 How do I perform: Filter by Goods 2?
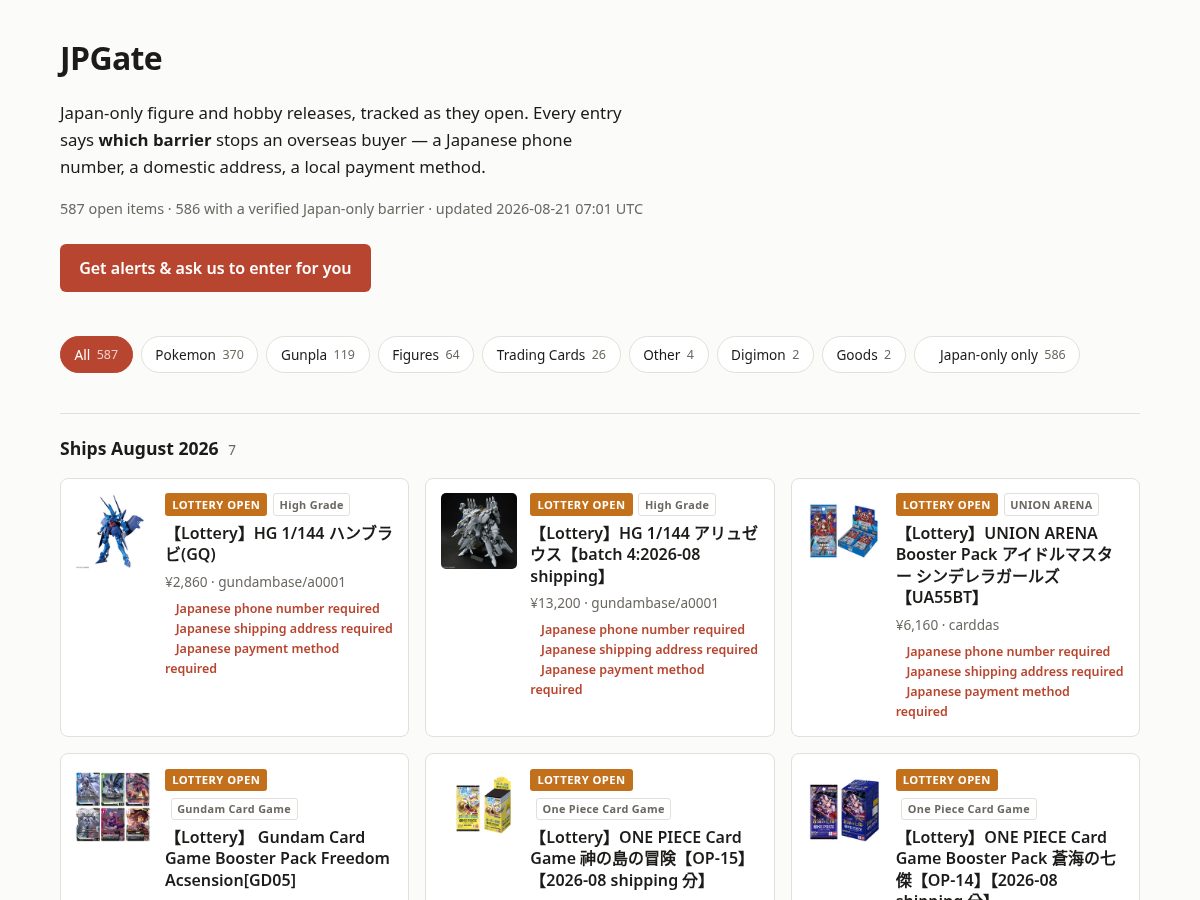(x=864, y=355)
